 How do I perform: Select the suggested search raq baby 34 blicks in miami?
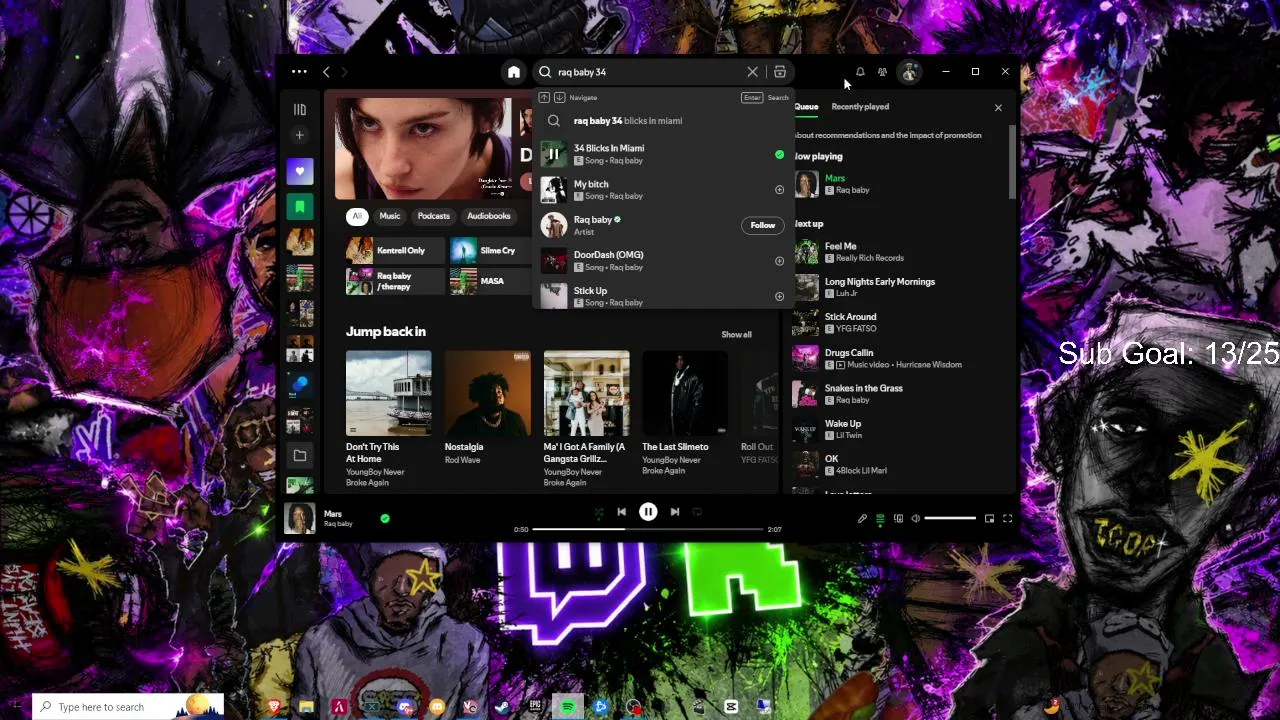[663, 121]
